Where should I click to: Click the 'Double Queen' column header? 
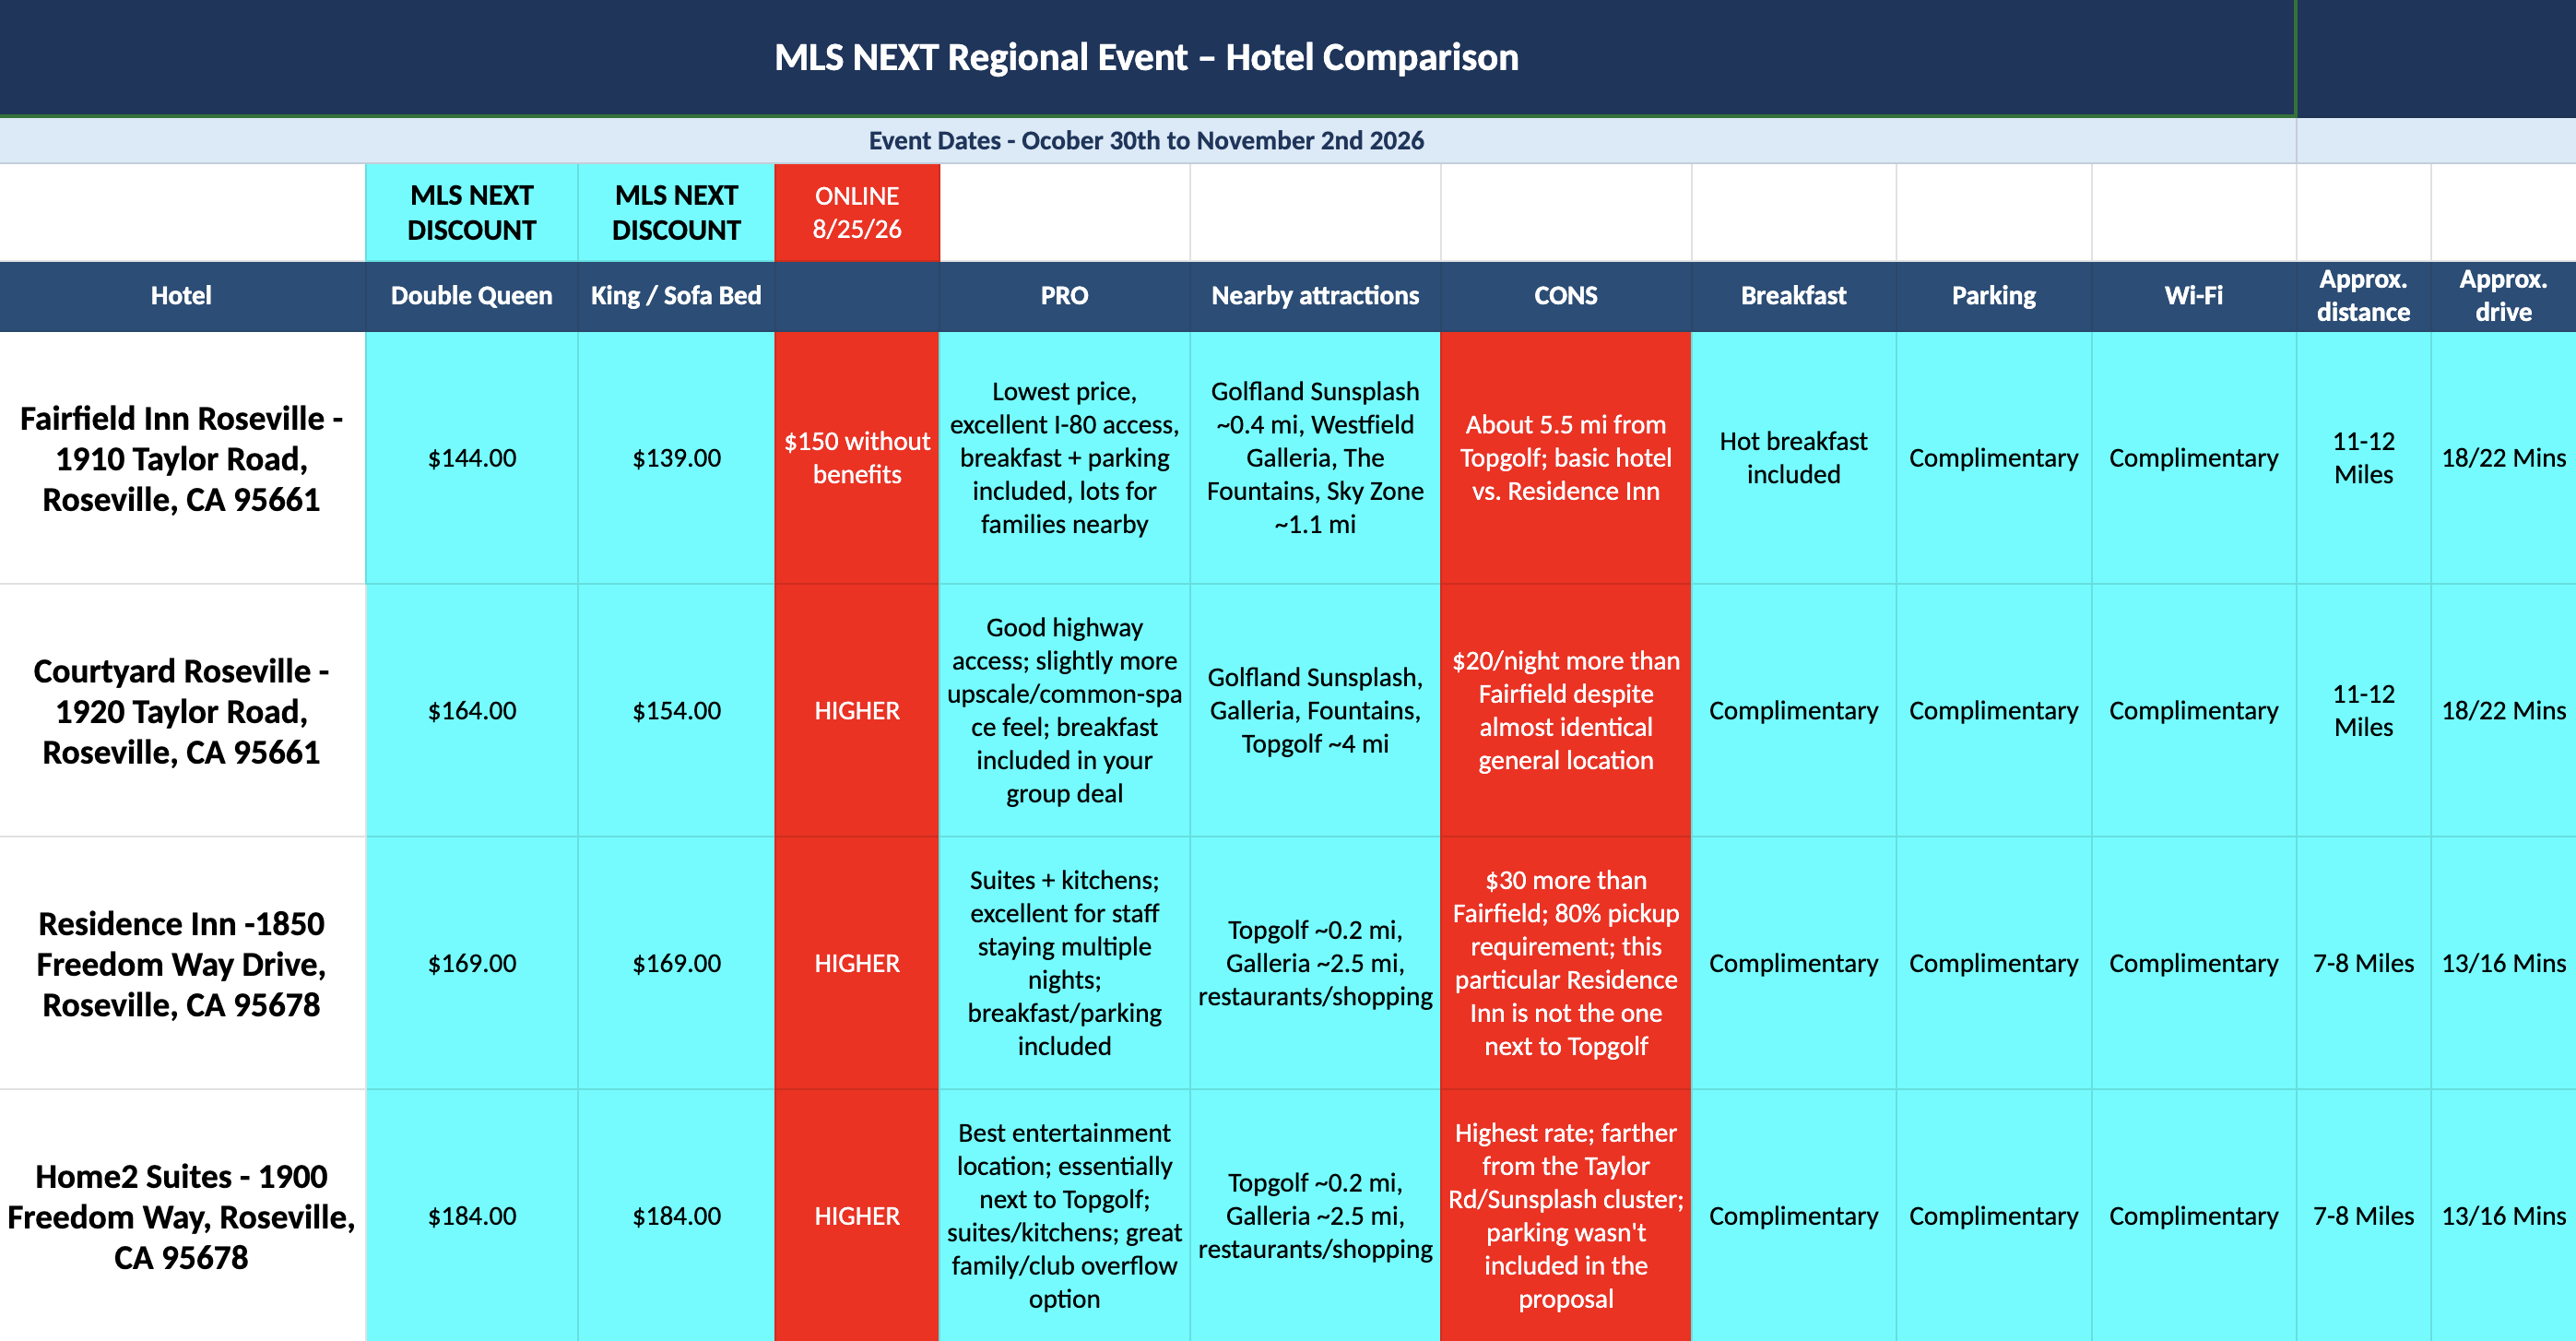pyautogui.click(x=472, y=296)
